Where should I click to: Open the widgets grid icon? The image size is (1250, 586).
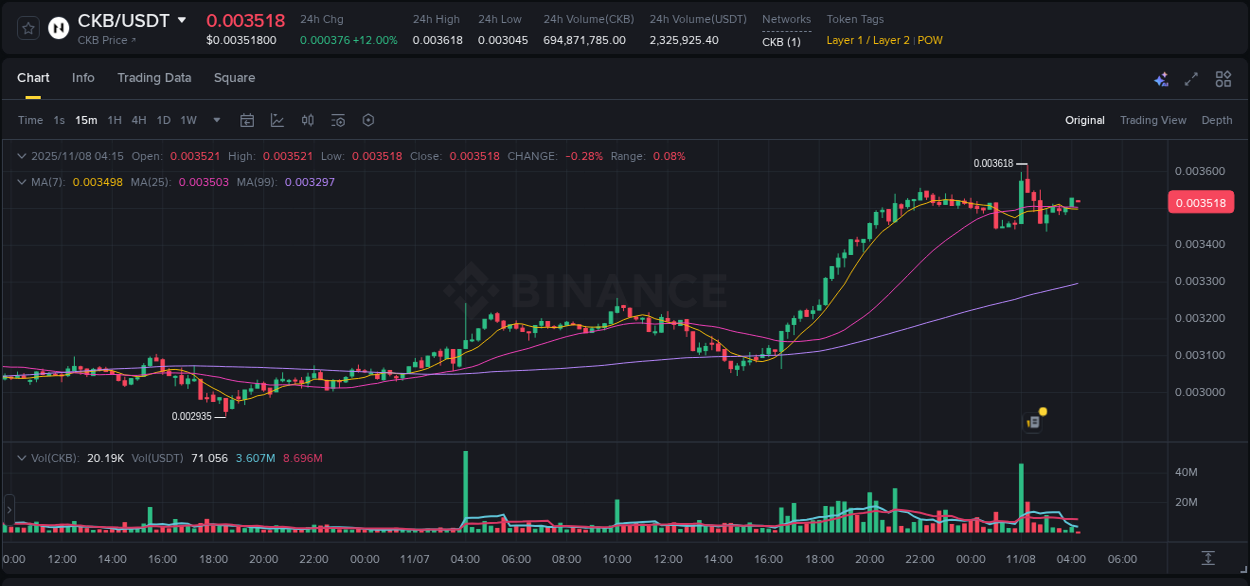(x=1222, y=78)
